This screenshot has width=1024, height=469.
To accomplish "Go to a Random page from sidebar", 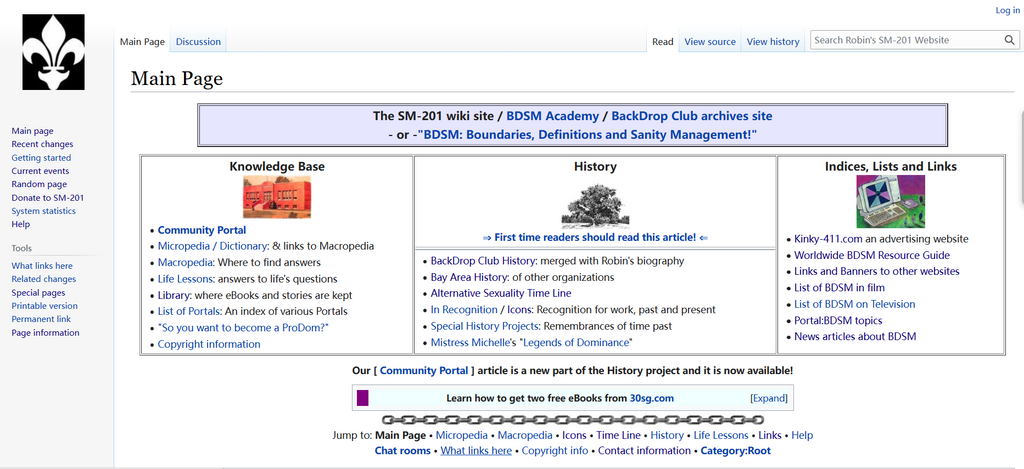I will point(39,184).
